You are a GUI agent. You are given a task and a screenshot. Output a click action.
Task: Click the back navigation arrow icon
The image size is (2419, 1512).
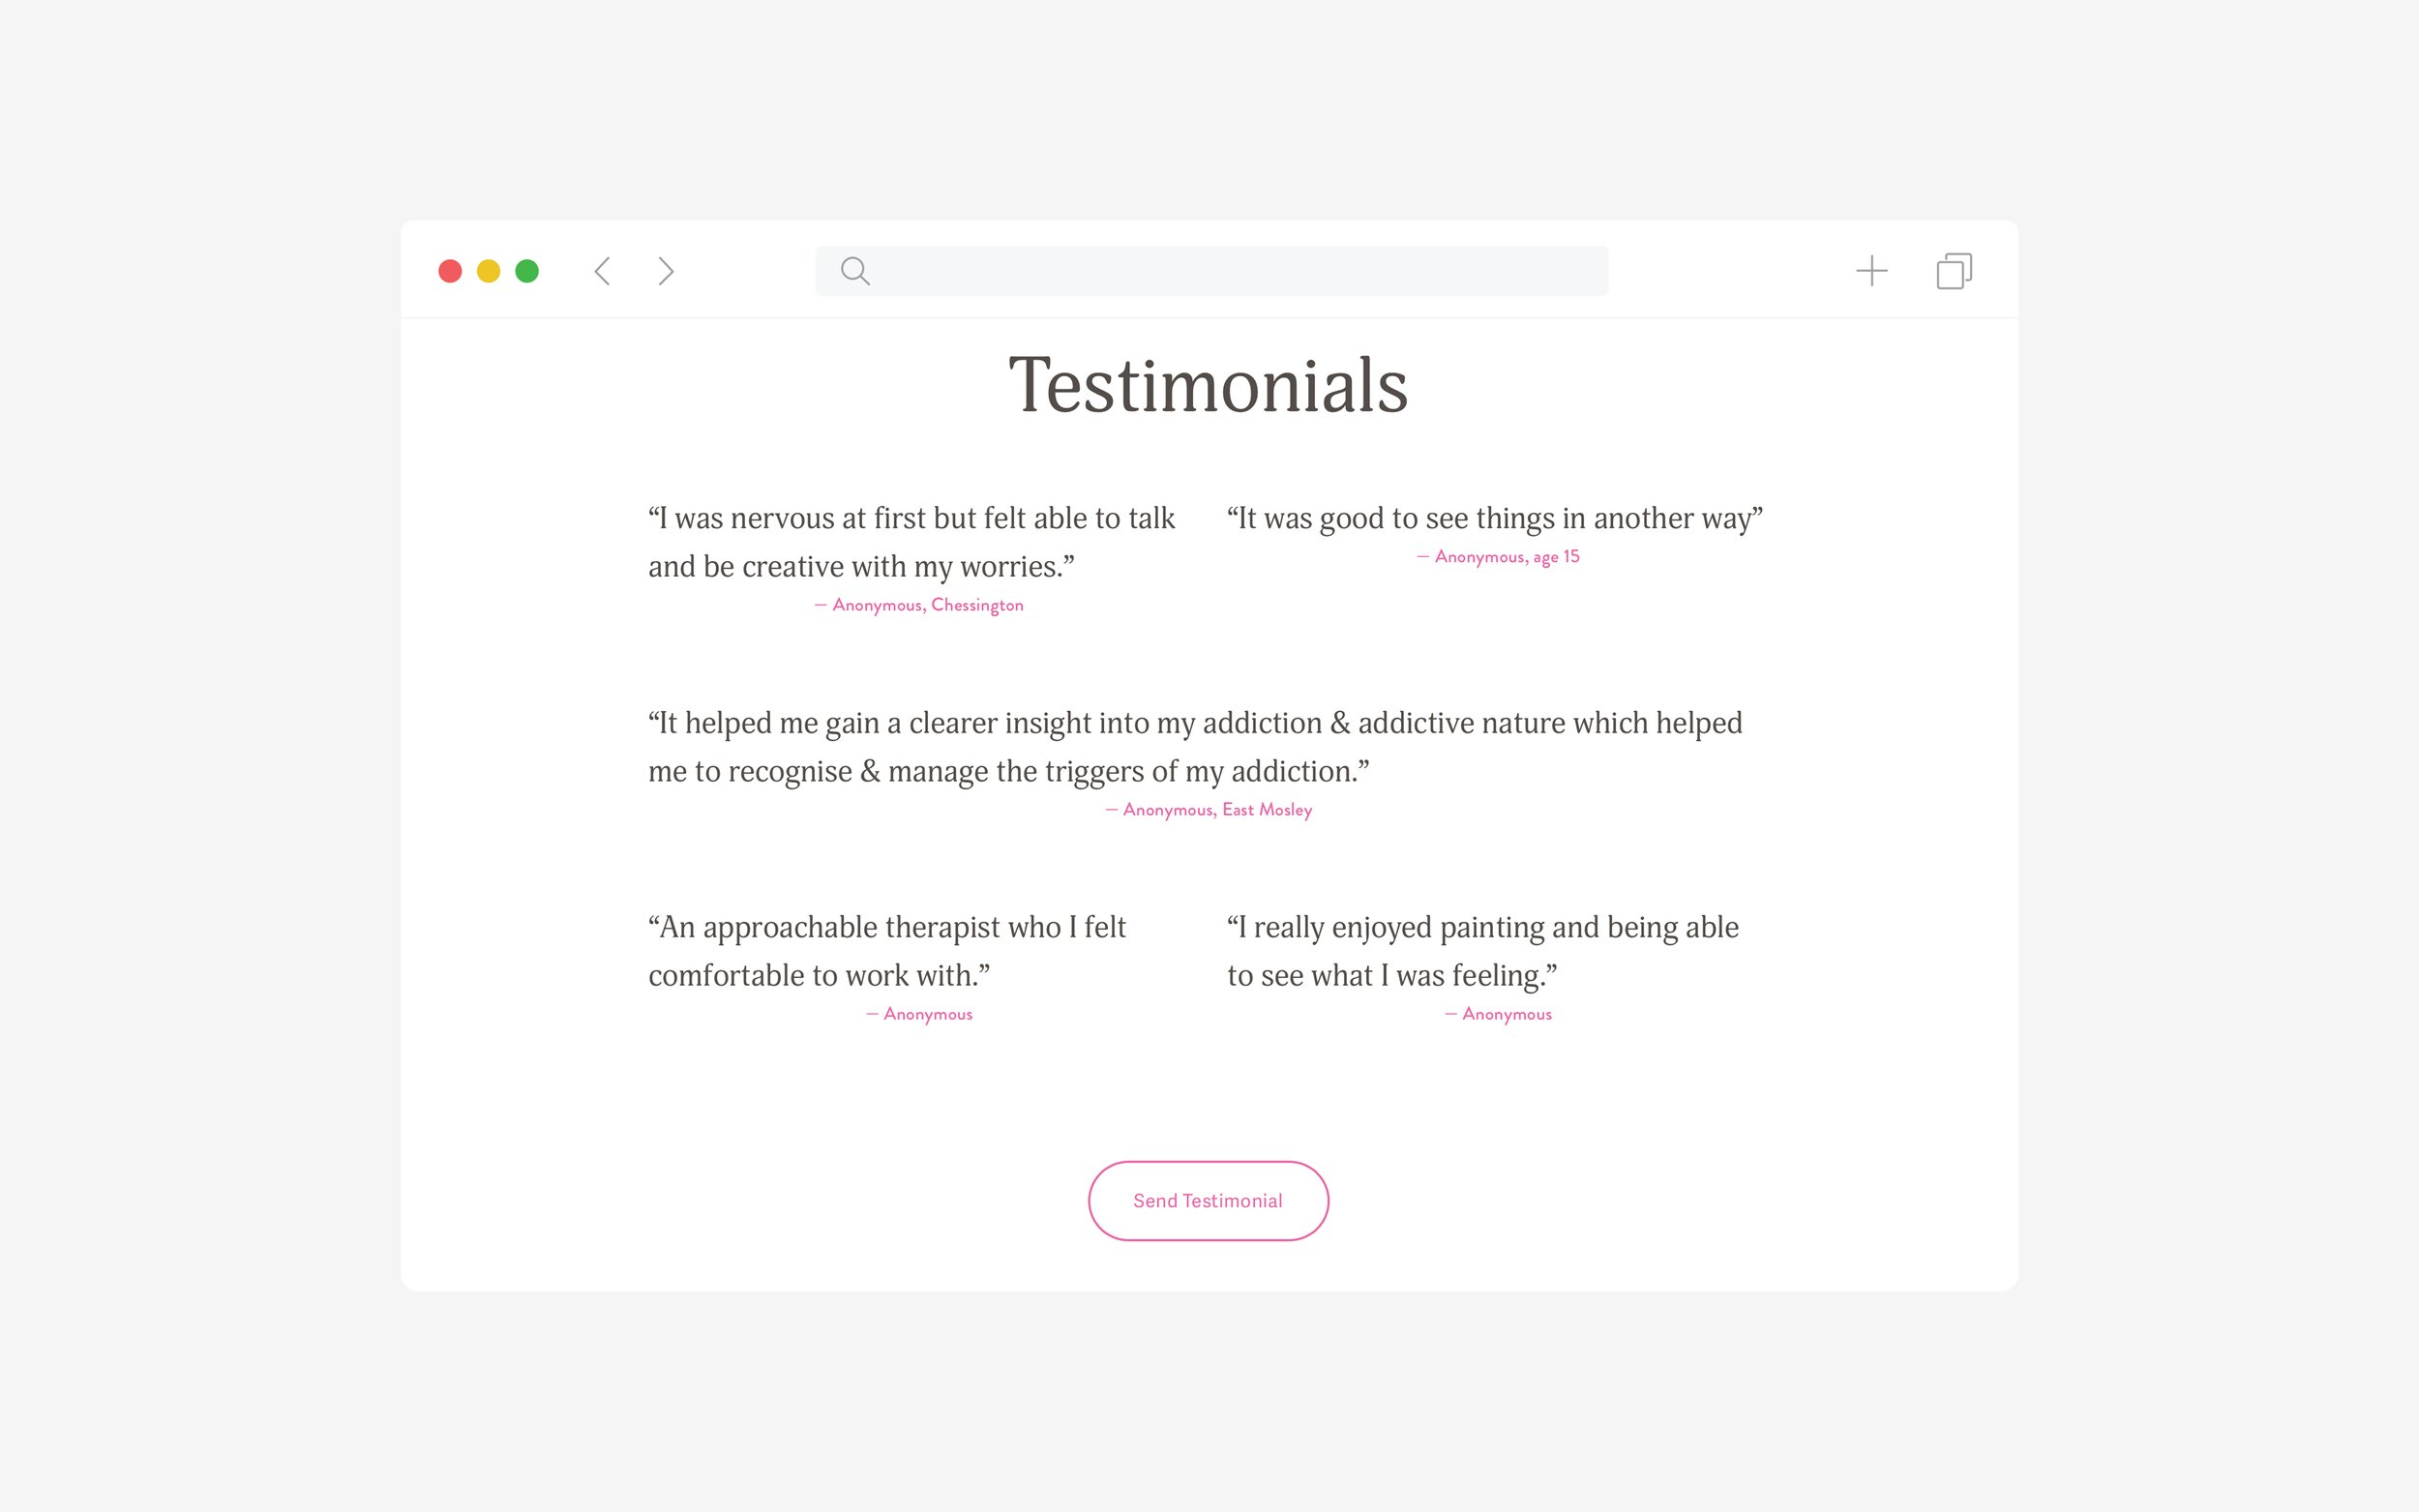point(605,270)
